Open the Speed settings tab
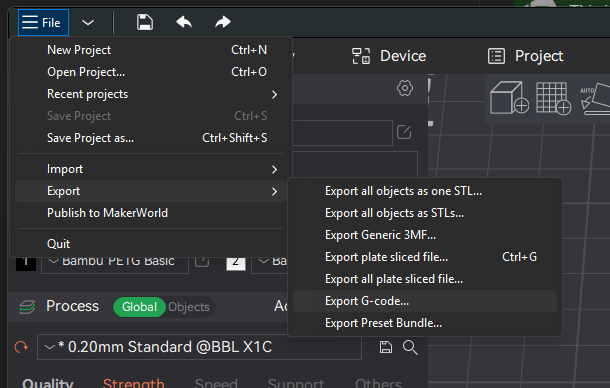The width and height of the screenshot is (610, 388). coord(216,383)
